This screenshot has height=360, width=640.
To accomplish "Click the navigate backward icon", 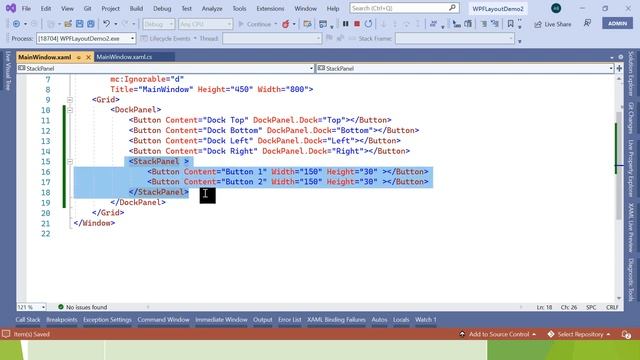I will pos(16,24).
